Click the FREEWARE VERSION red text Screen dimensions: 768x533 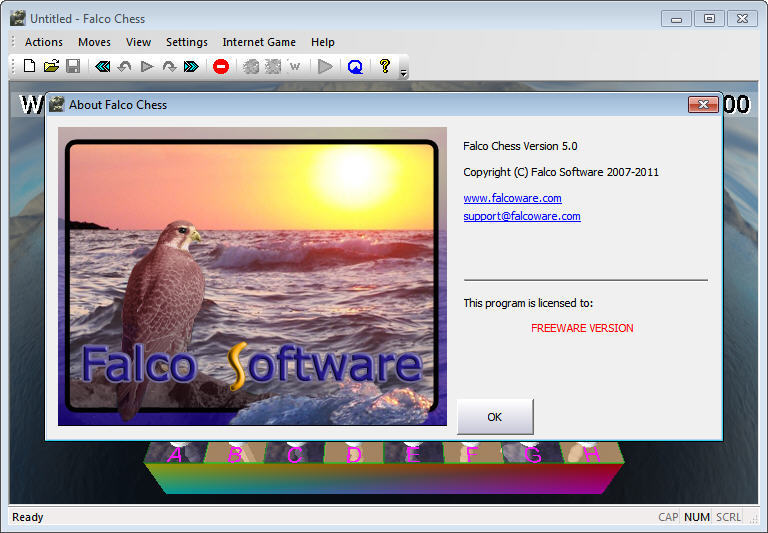(x=582, y=328)
